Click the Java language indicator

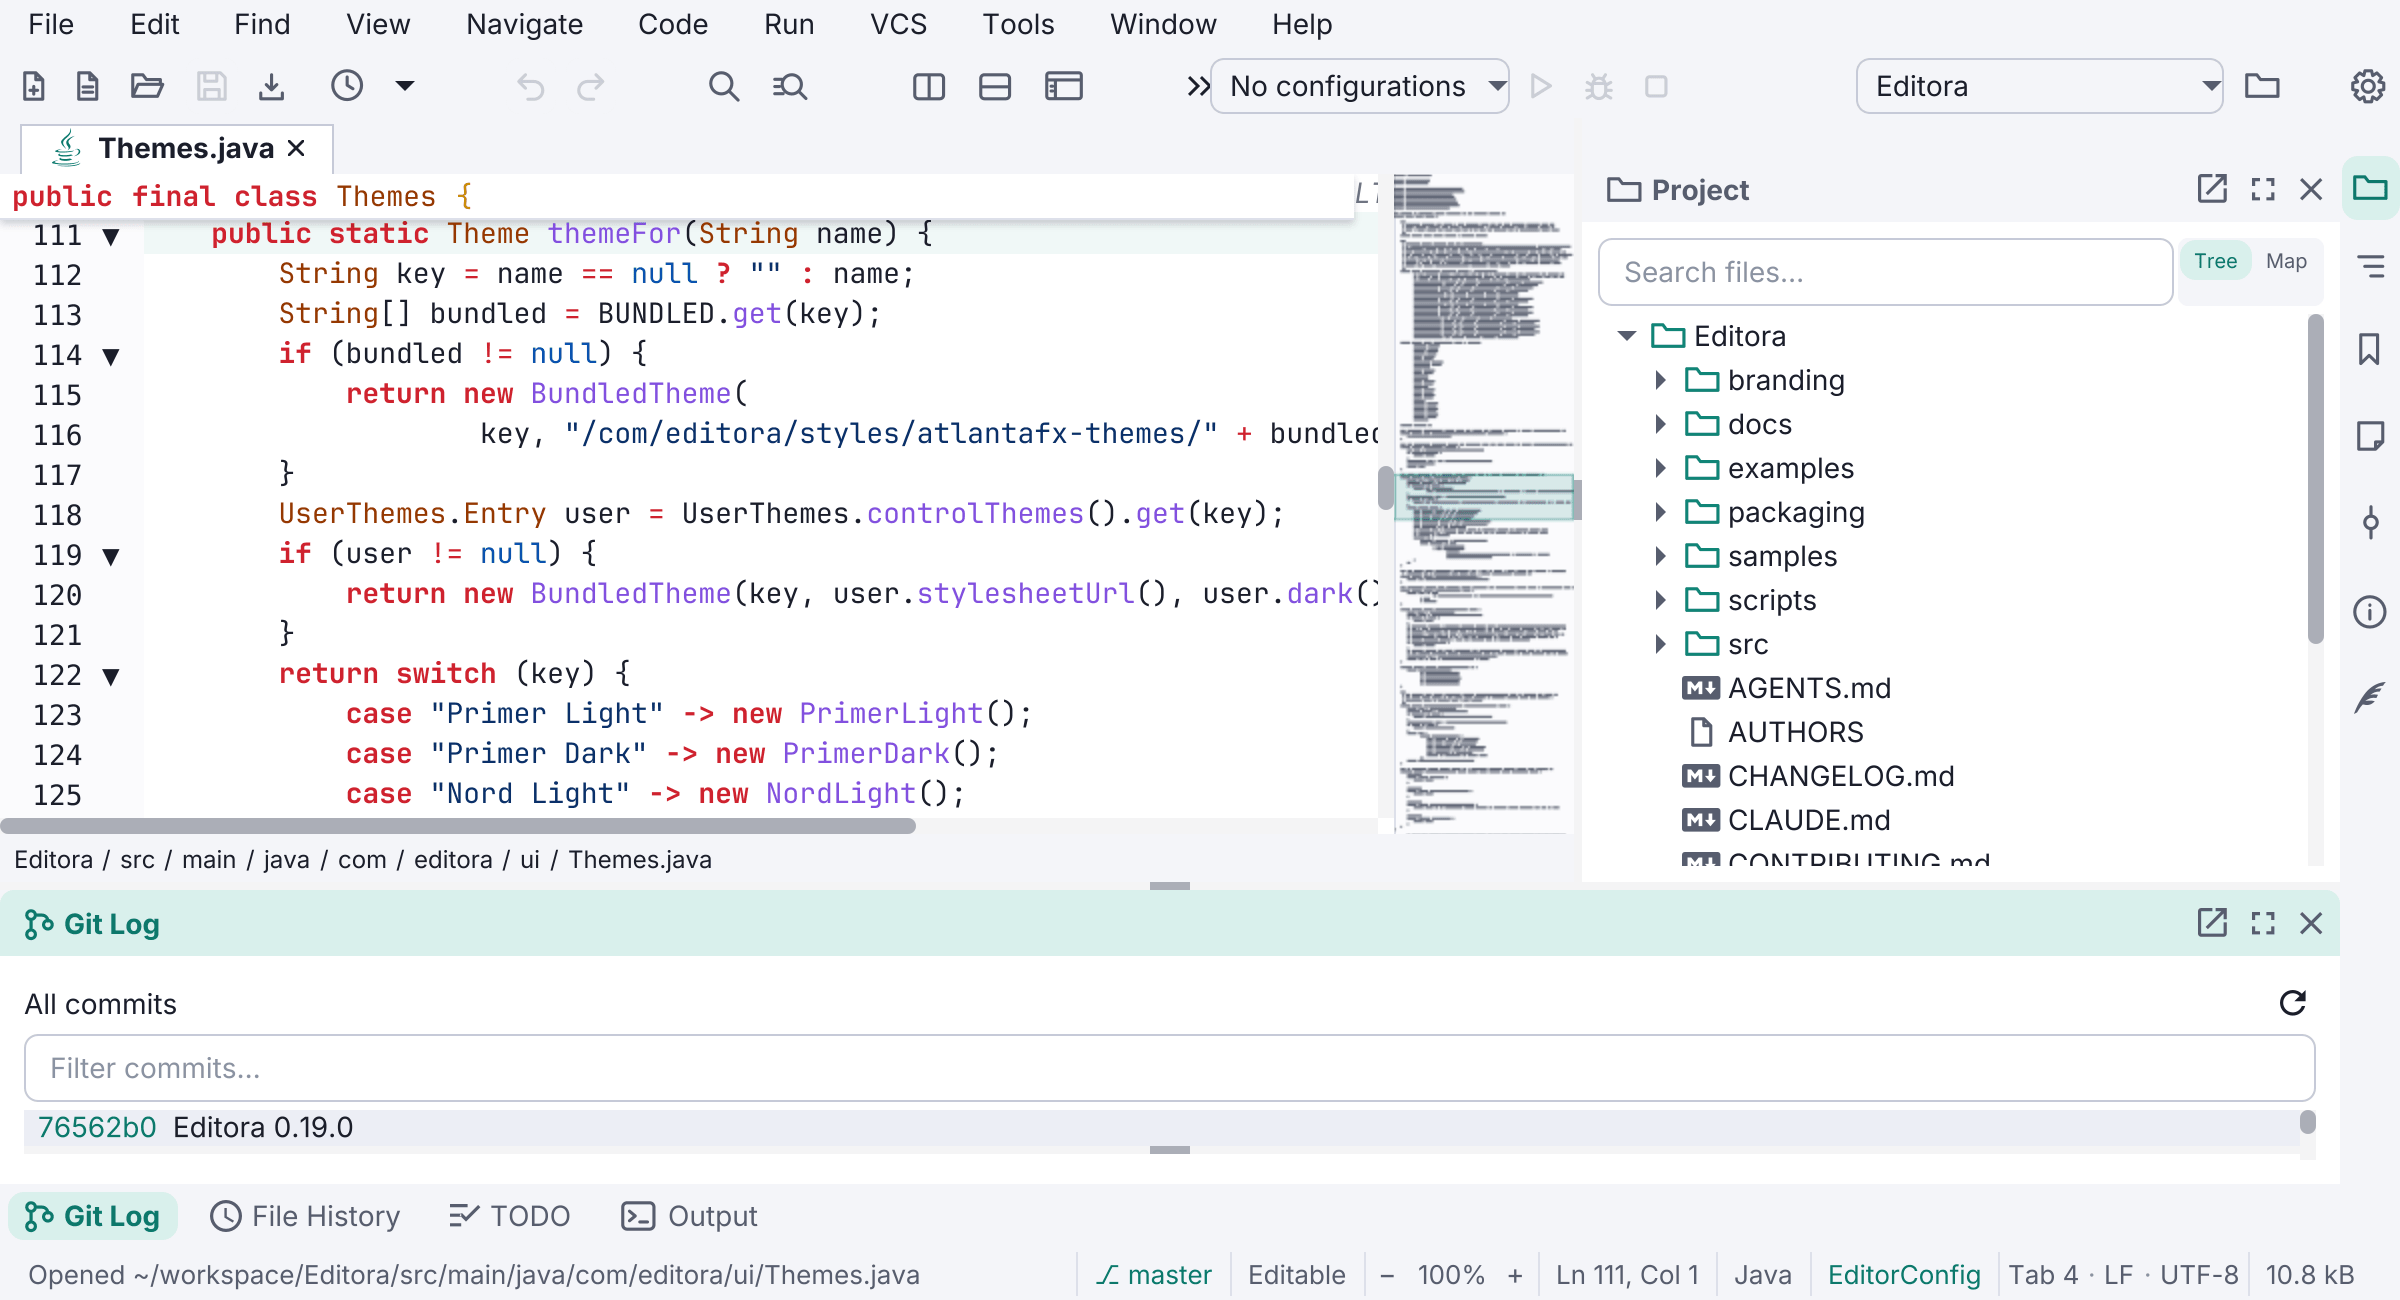1762,1275
